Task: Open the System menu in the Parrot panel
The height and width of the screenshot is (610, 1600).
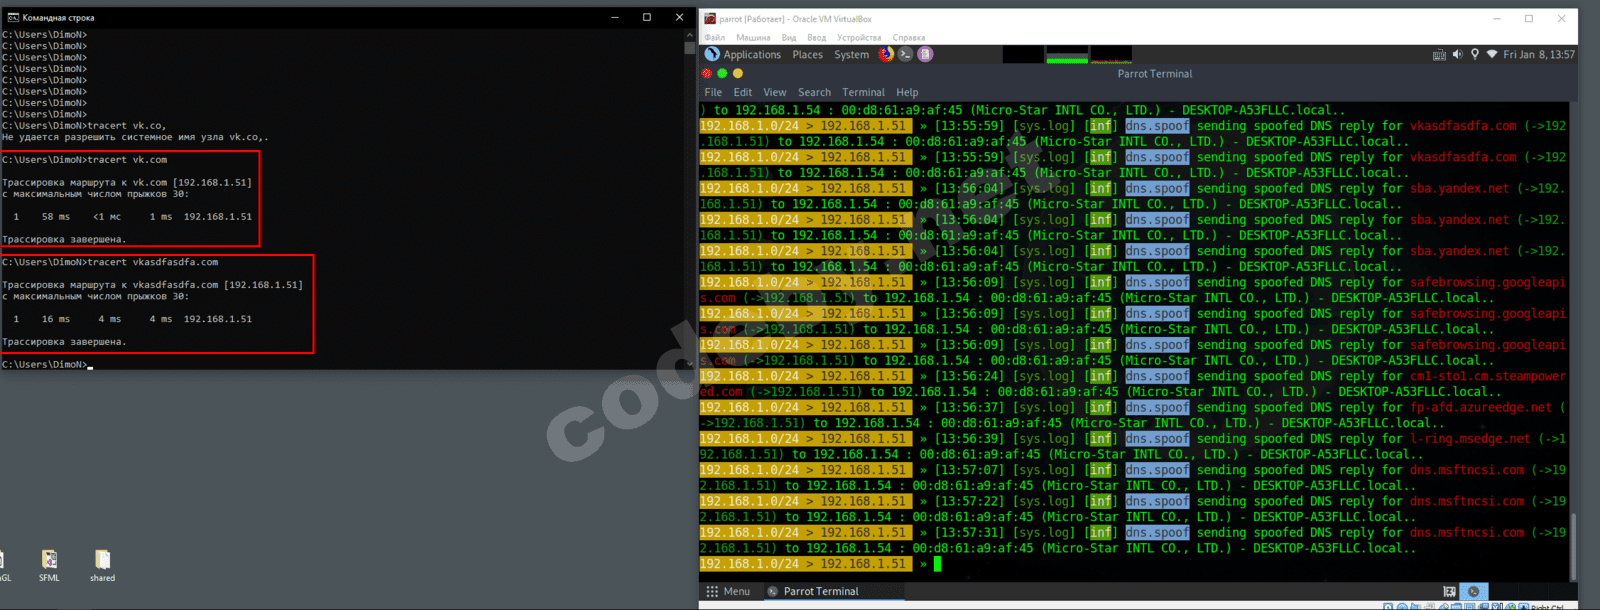Action: 851,55
